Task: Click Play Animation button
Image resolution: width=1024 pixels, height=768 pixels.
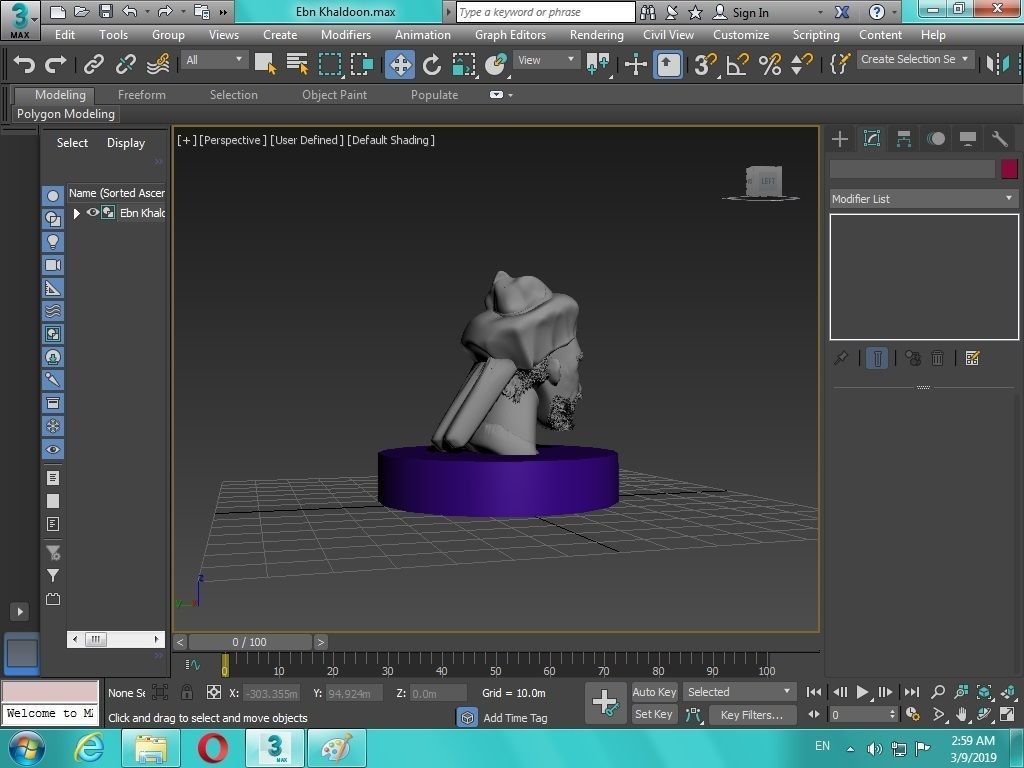Action: 862,692
